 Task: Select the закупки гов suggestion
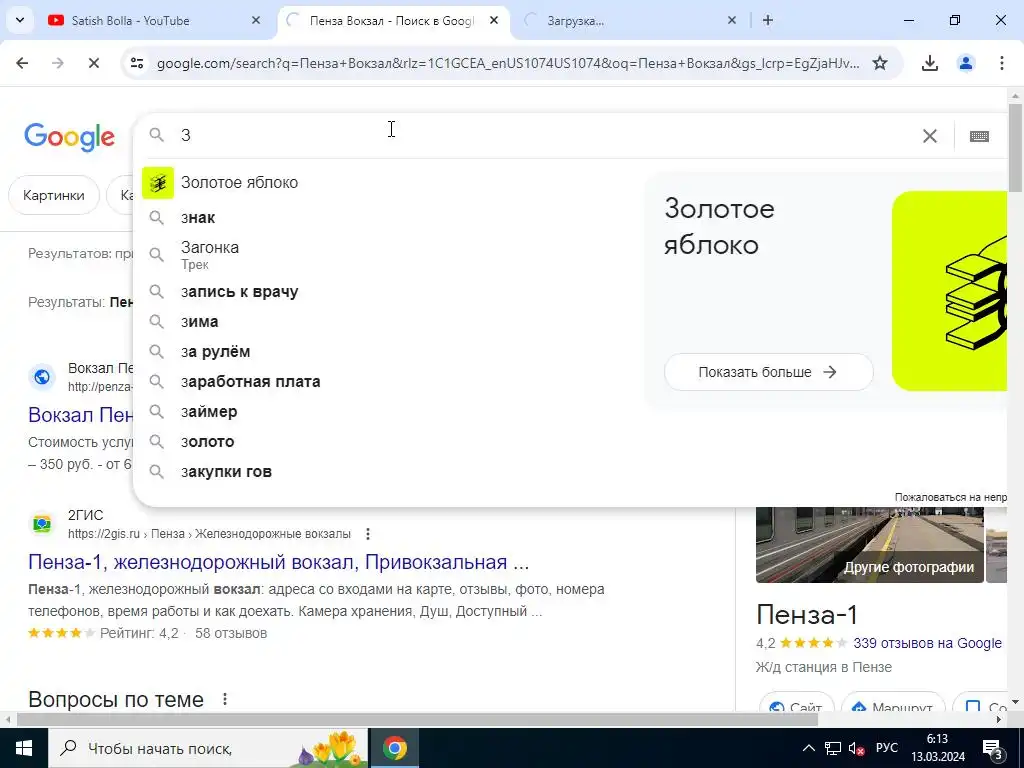coord(392,472)
